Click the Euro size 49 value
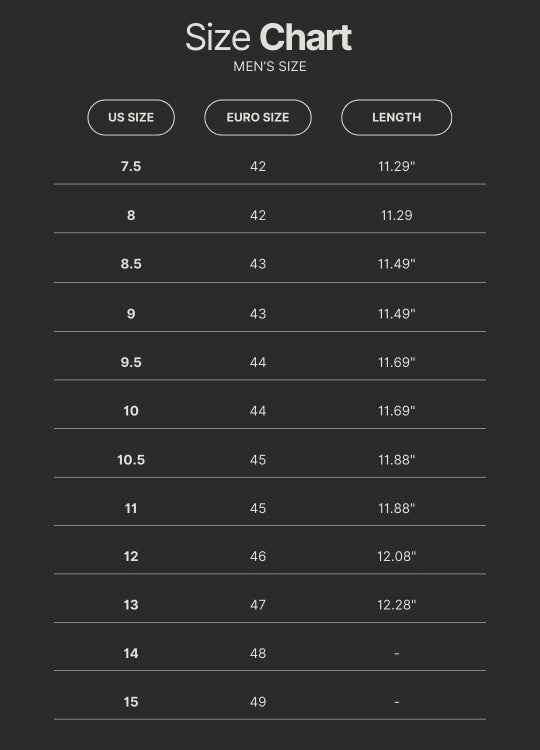 pos(258,702)
